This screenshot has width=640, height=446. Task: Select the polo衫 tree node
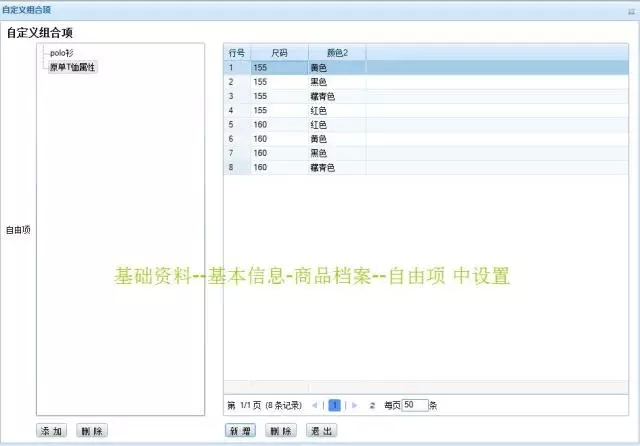[64, 53]
